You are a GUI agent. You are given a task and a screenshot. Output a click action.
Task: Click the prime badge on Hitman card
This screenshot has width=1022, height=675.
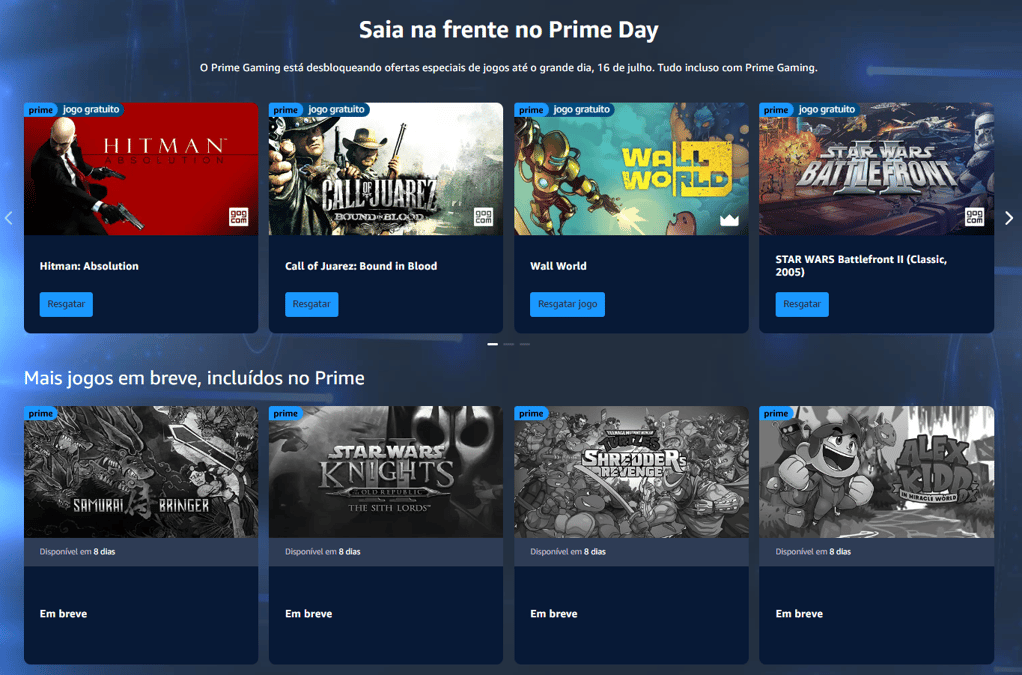[x=40, y=109]
